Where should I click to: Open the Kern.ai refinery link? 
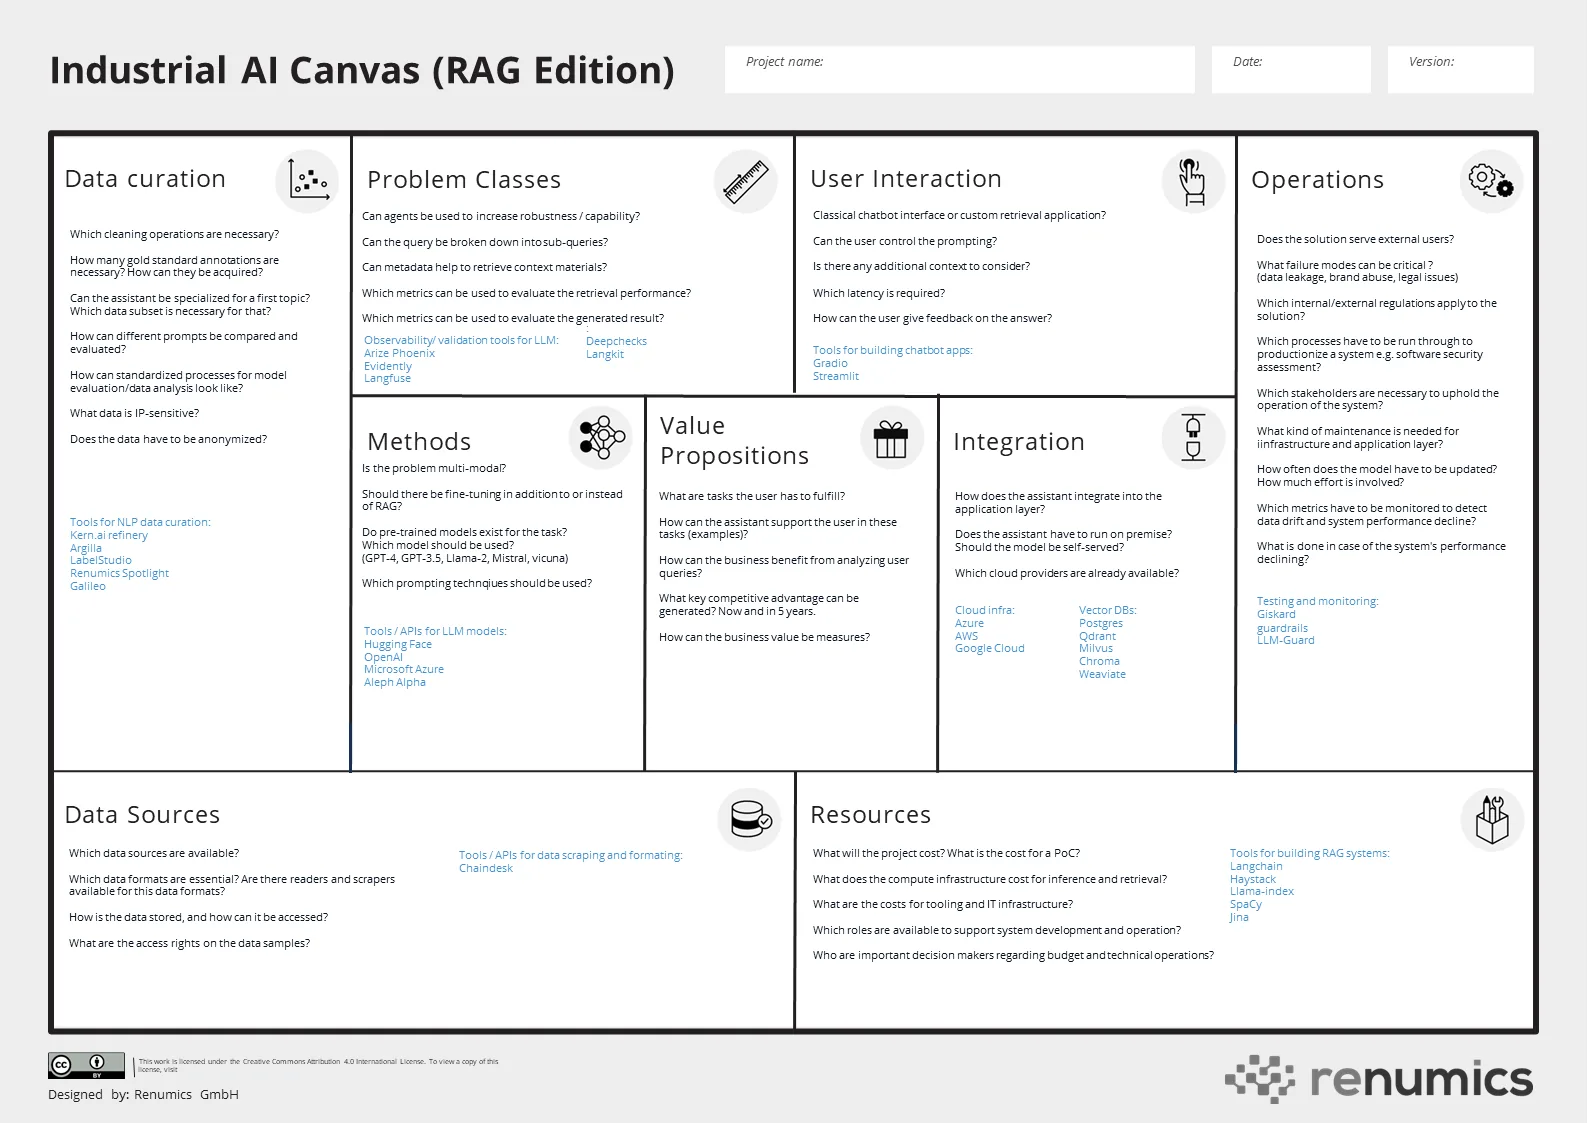pos(109,535)
